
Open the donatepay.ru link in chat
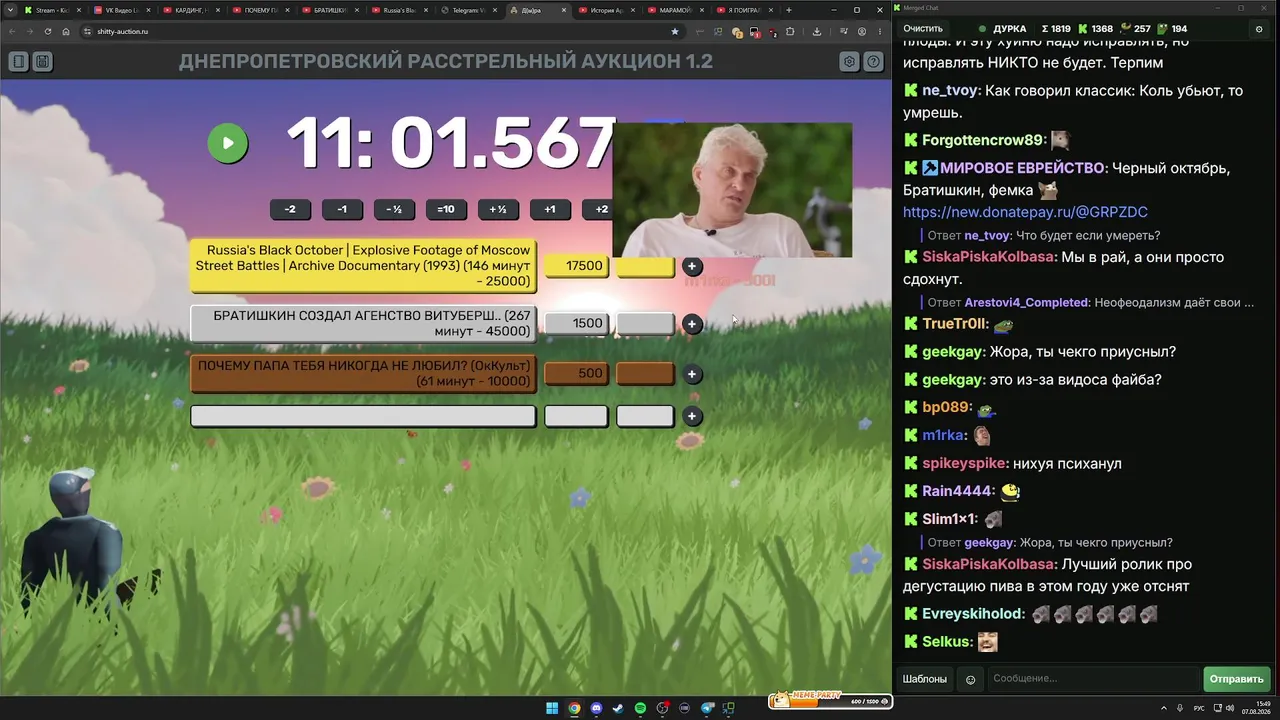tap(1025, 212)
